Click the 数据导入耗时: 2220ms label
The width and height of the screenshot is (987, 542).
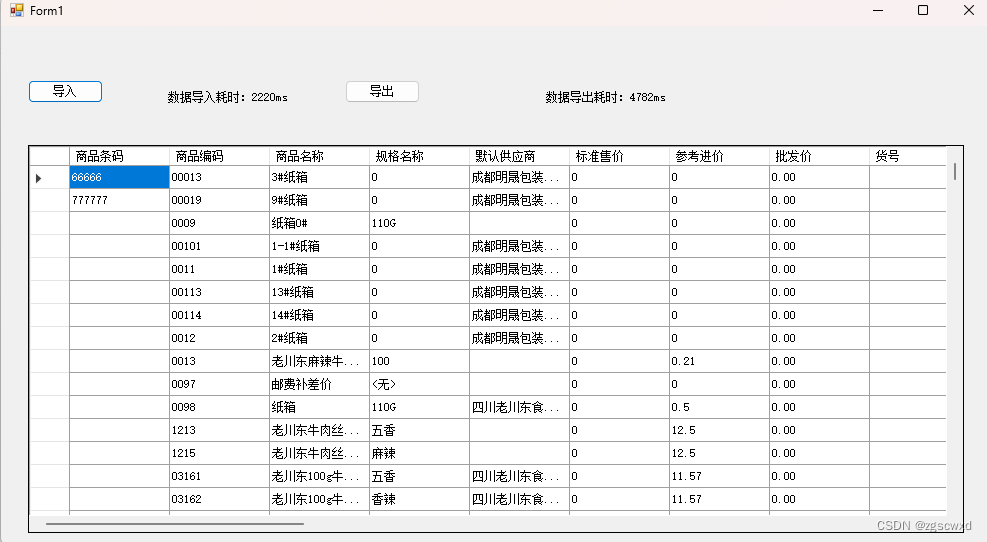pos(228,97)
